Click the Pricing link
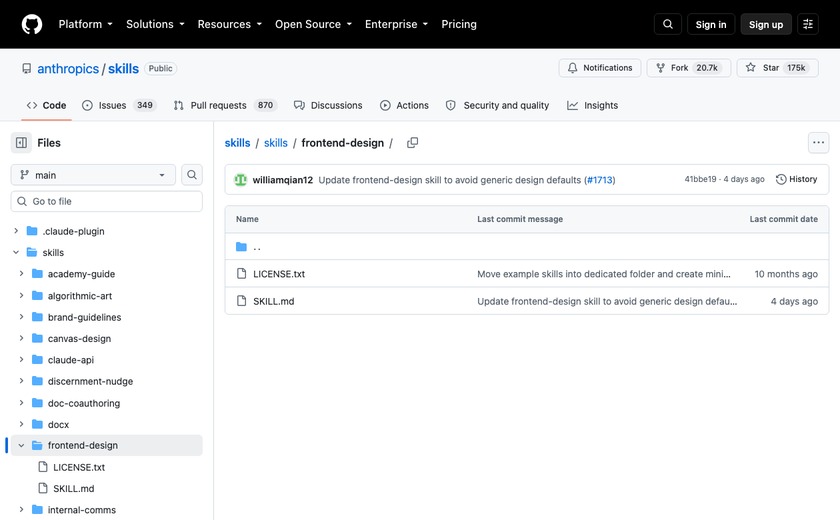 pos(459,24)
